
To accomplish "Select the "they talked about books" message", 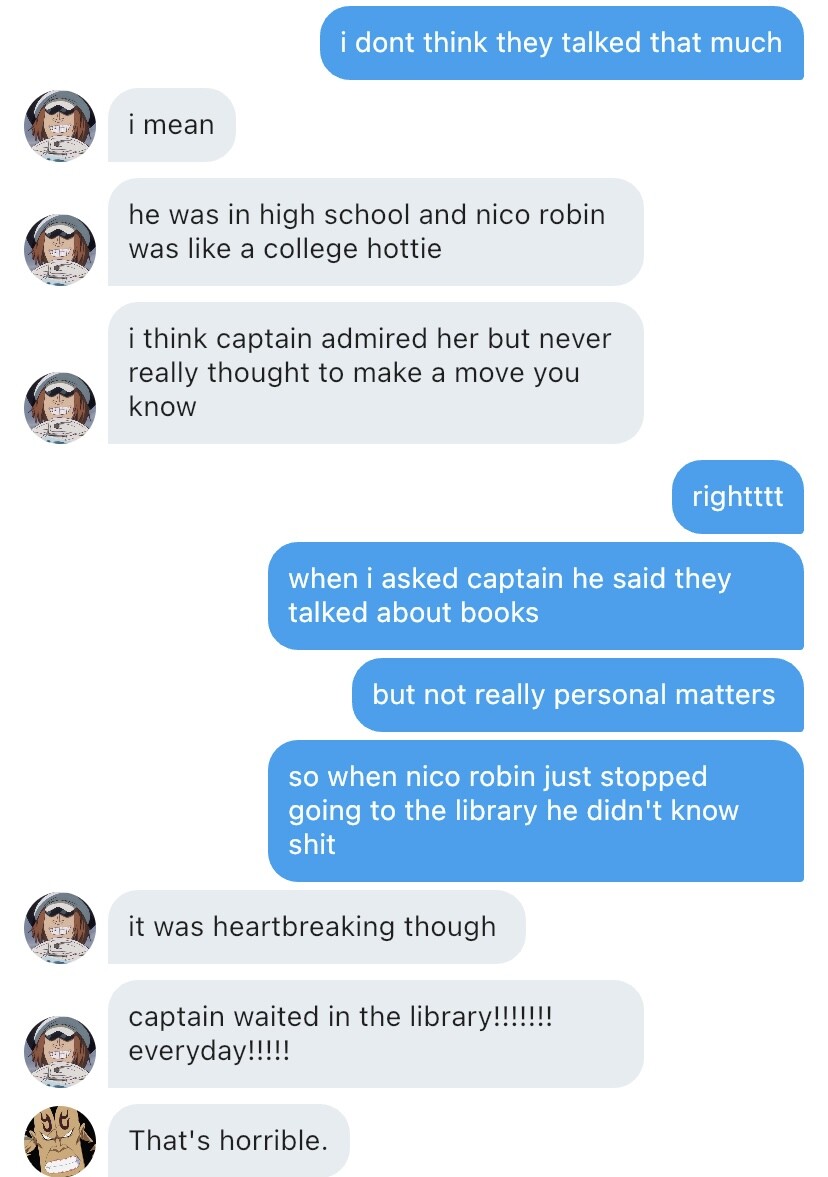I will (x=535, y=596).
